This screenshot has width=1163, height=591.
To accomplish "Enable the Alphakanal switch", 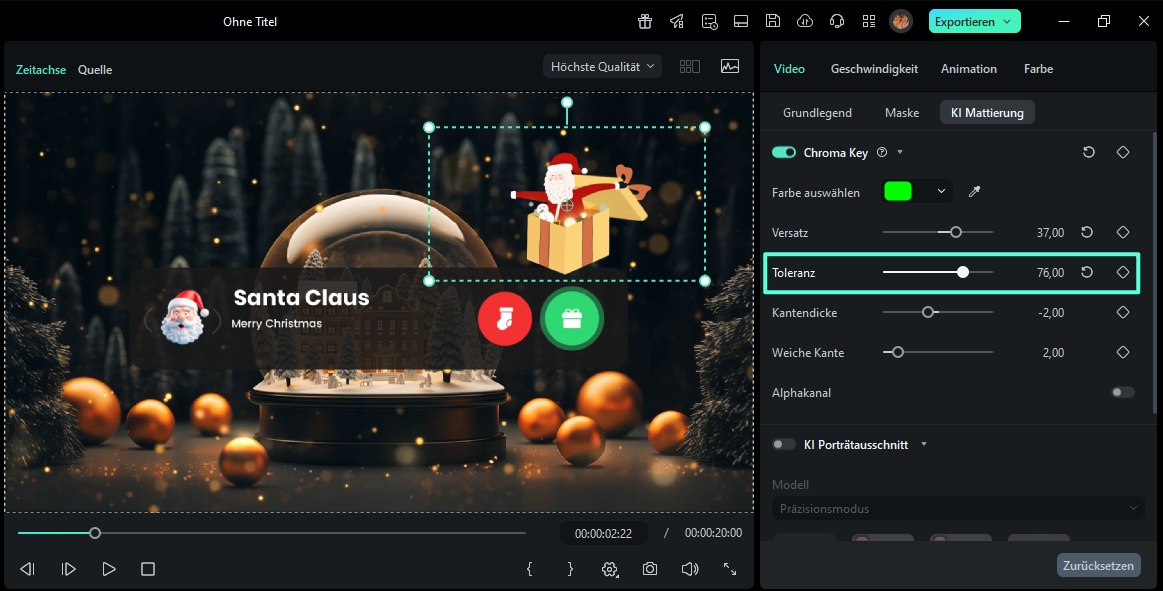I will [x=1123, y=393].
